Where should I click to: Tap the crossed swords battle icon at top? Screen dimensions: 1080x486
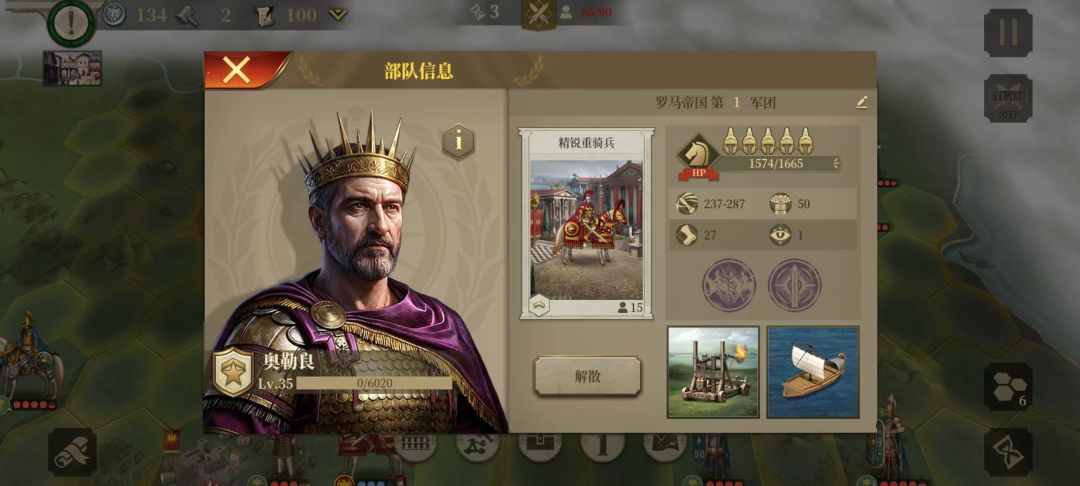[538, 14]
